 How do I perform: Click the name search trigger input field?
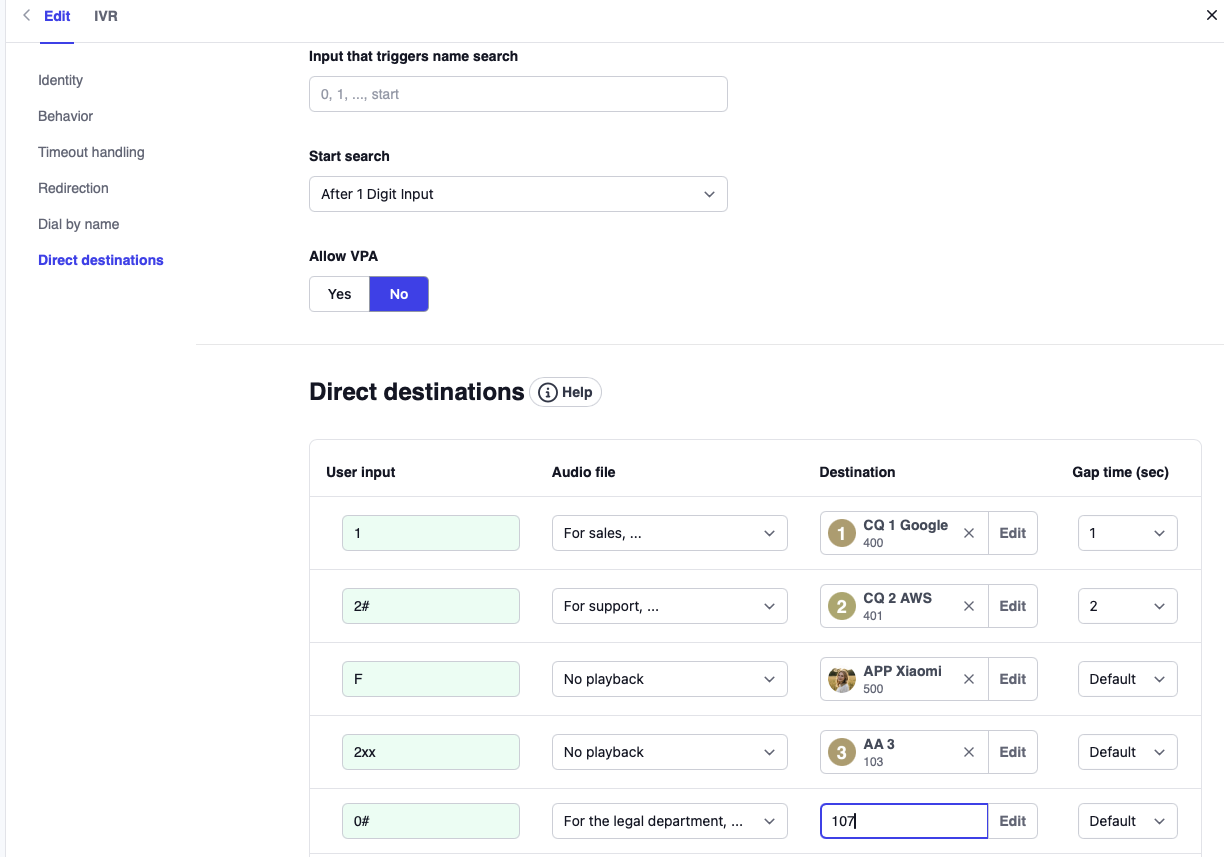pos(518,94)
